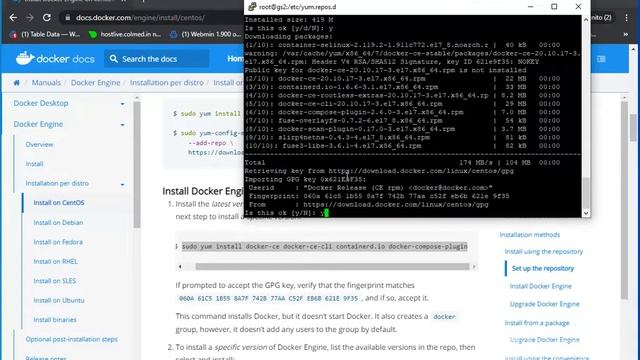Jump to Installation methods section

(529, 235)
